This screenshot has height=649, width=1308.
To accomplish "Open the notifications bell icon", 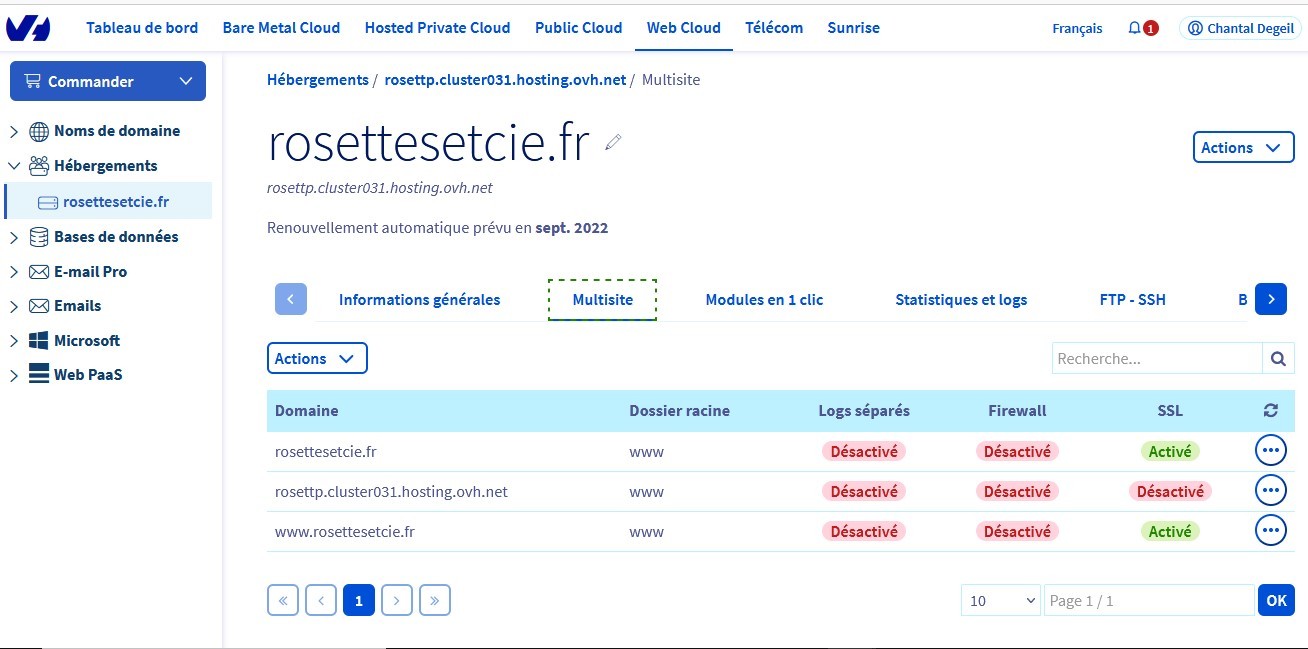I will (1134, 28).
